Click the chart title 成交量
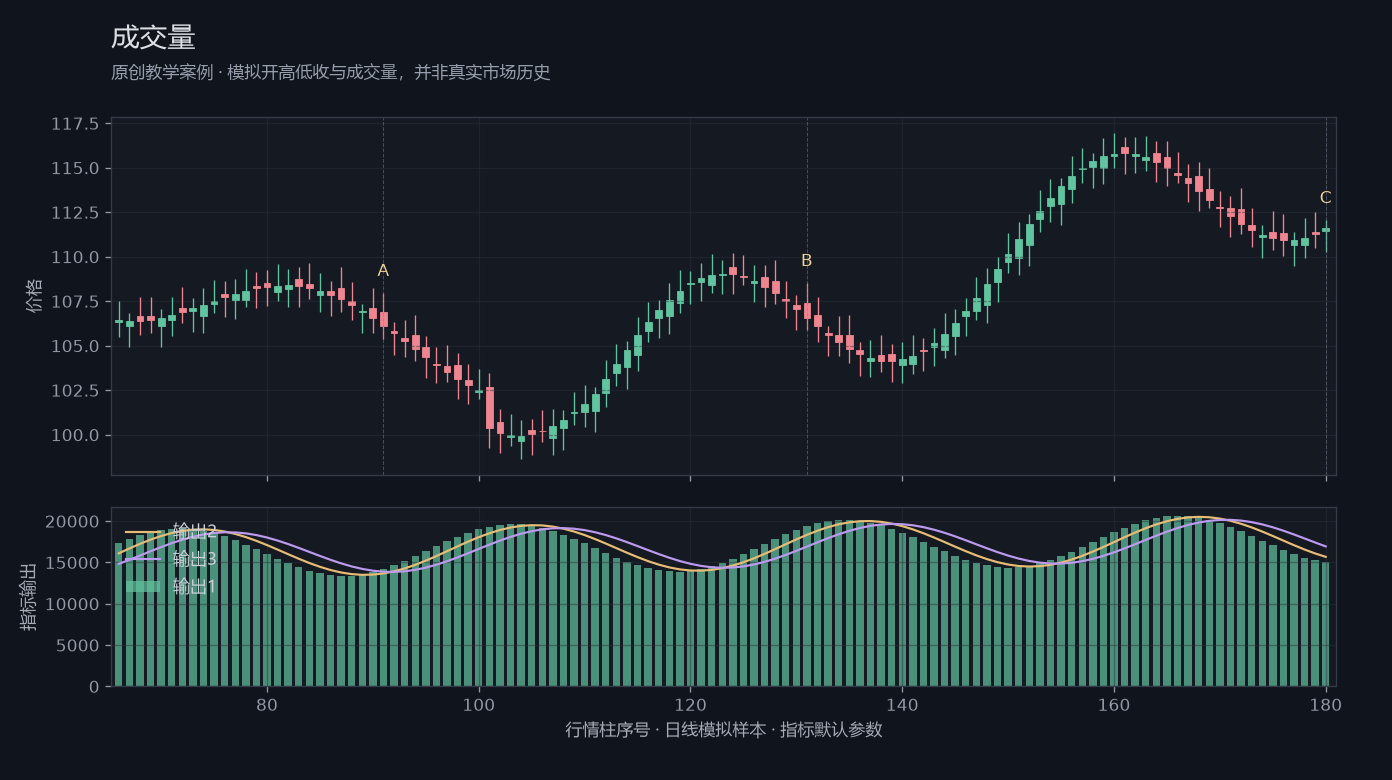Viewport: 1392px width, 780px height. point(153,38)
